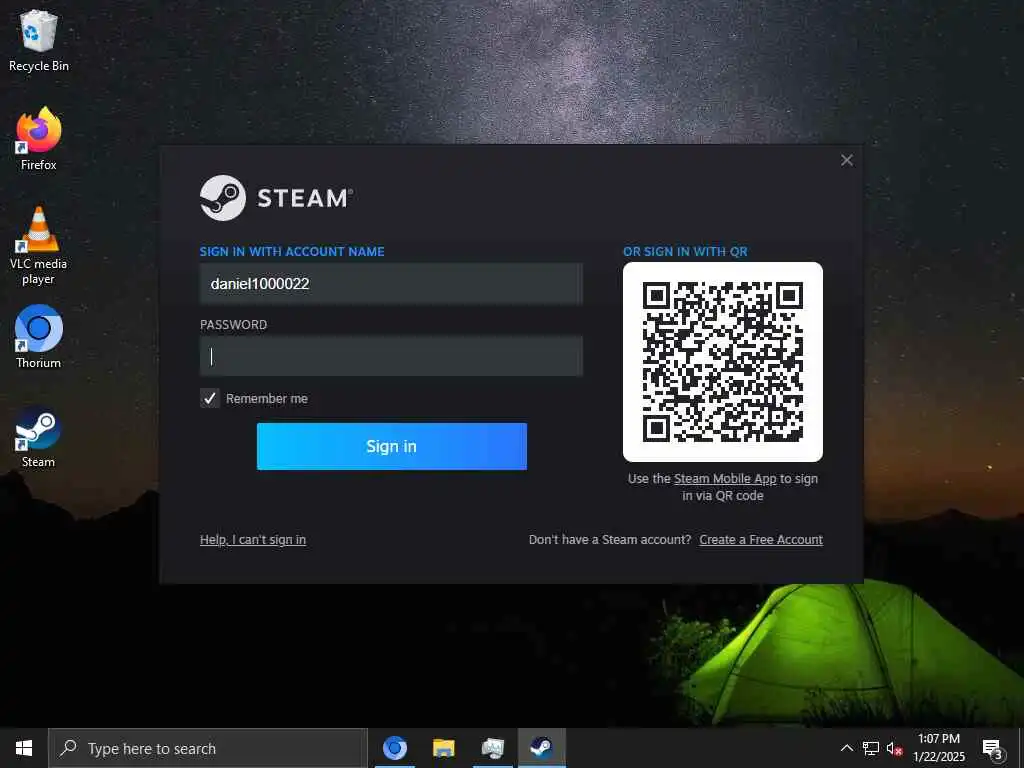Select the Steam desktop shortcut
Image resolution: width=1024 pixels, height=768 pixels.
39,437
